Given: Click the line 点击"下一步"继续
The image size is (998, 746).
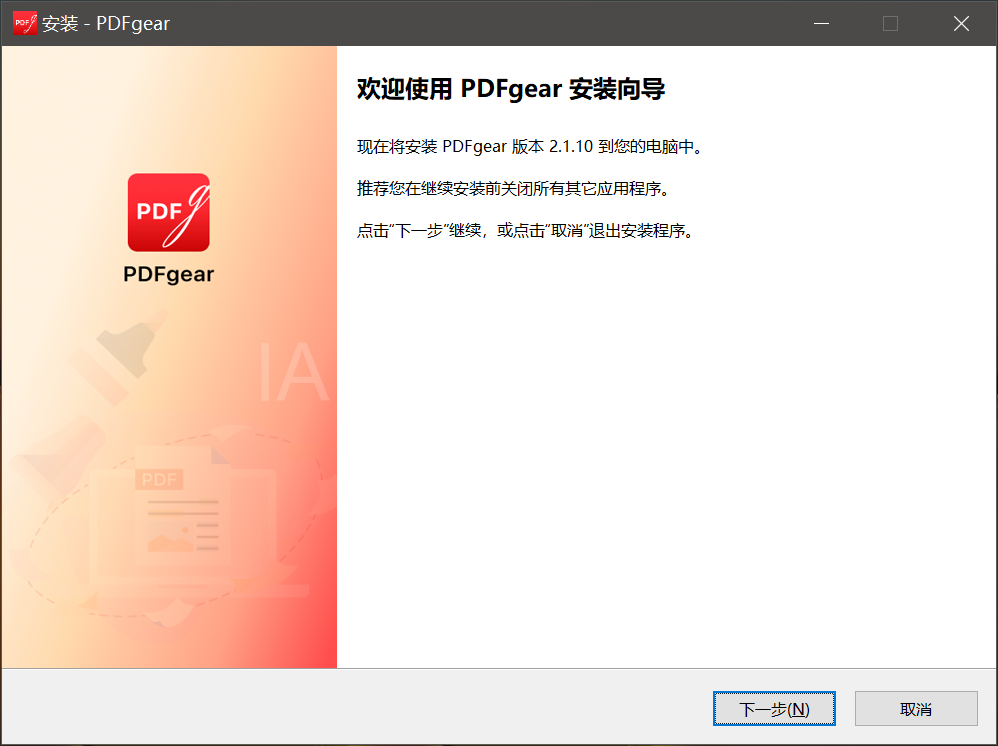Looking at the screenshot, I should pos(419,230).
